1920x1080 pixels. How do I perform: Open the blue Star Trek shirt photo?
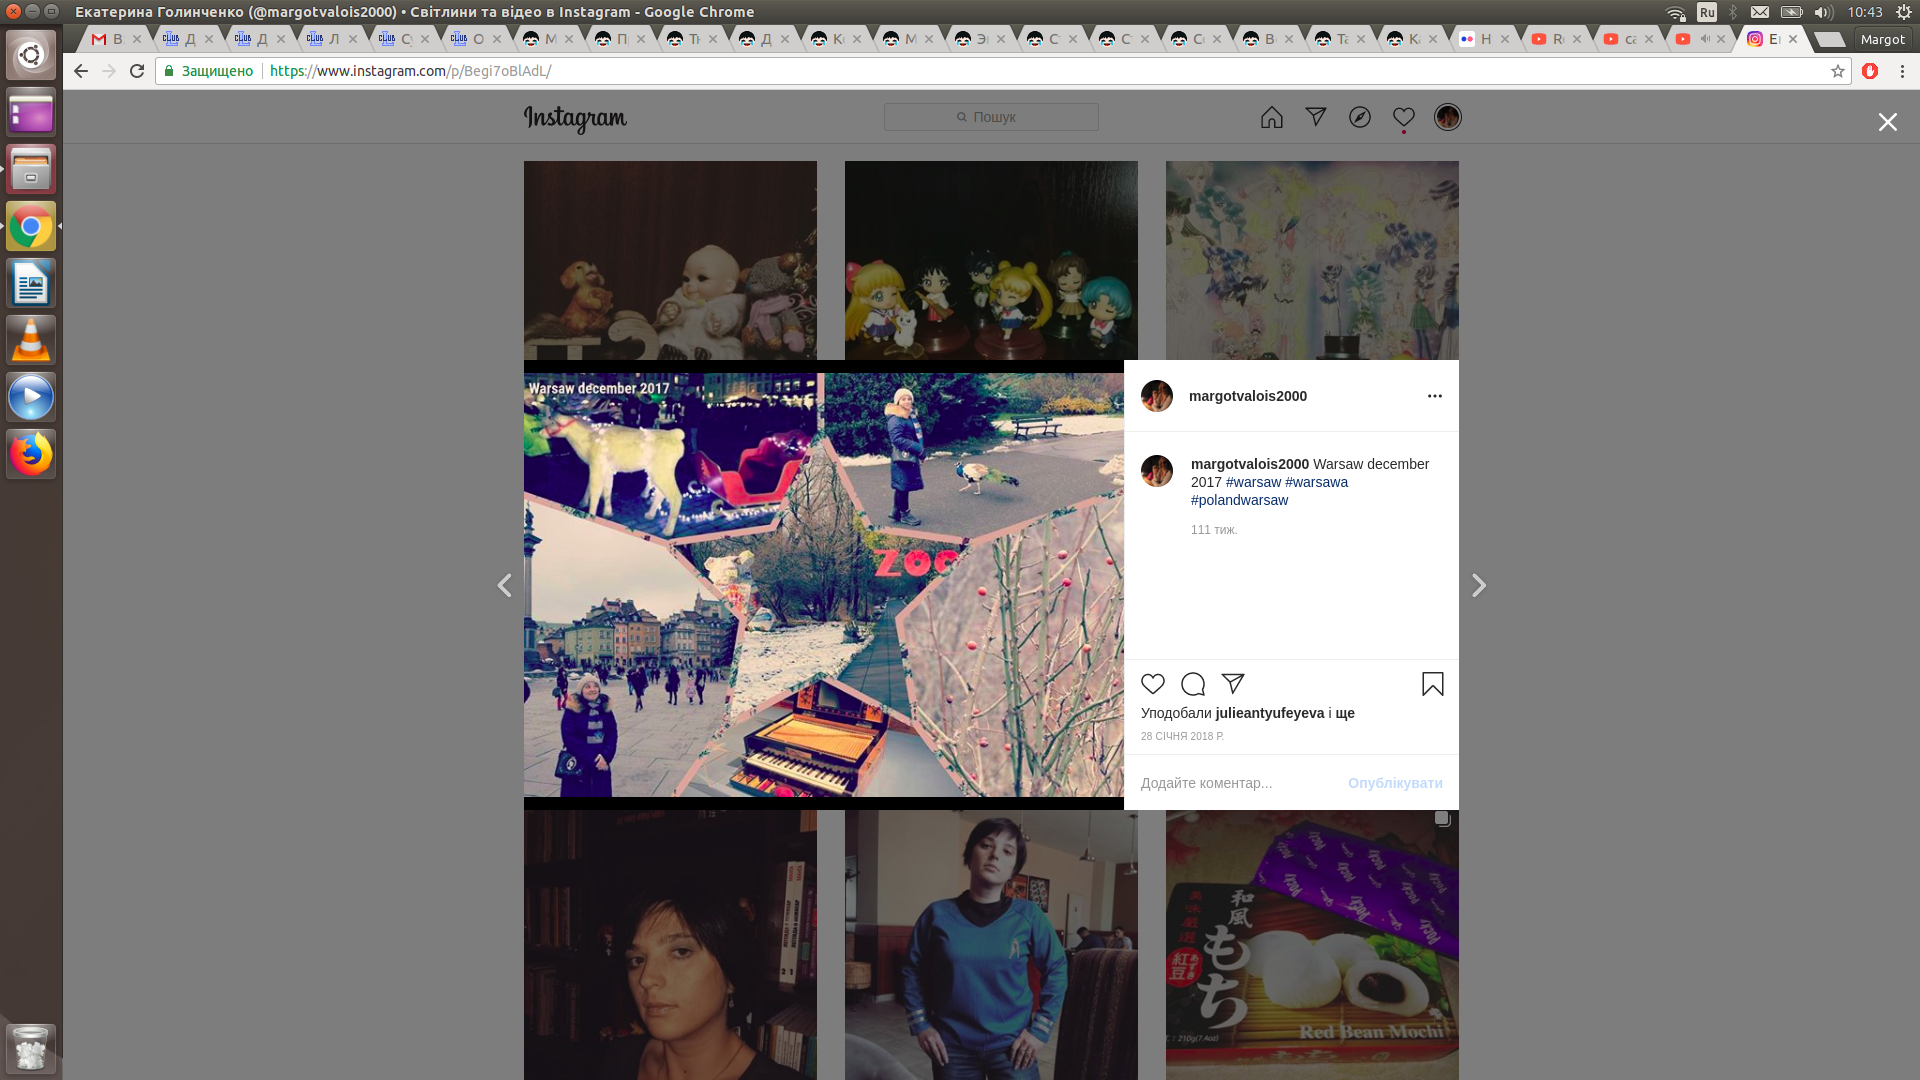[991, 945]
